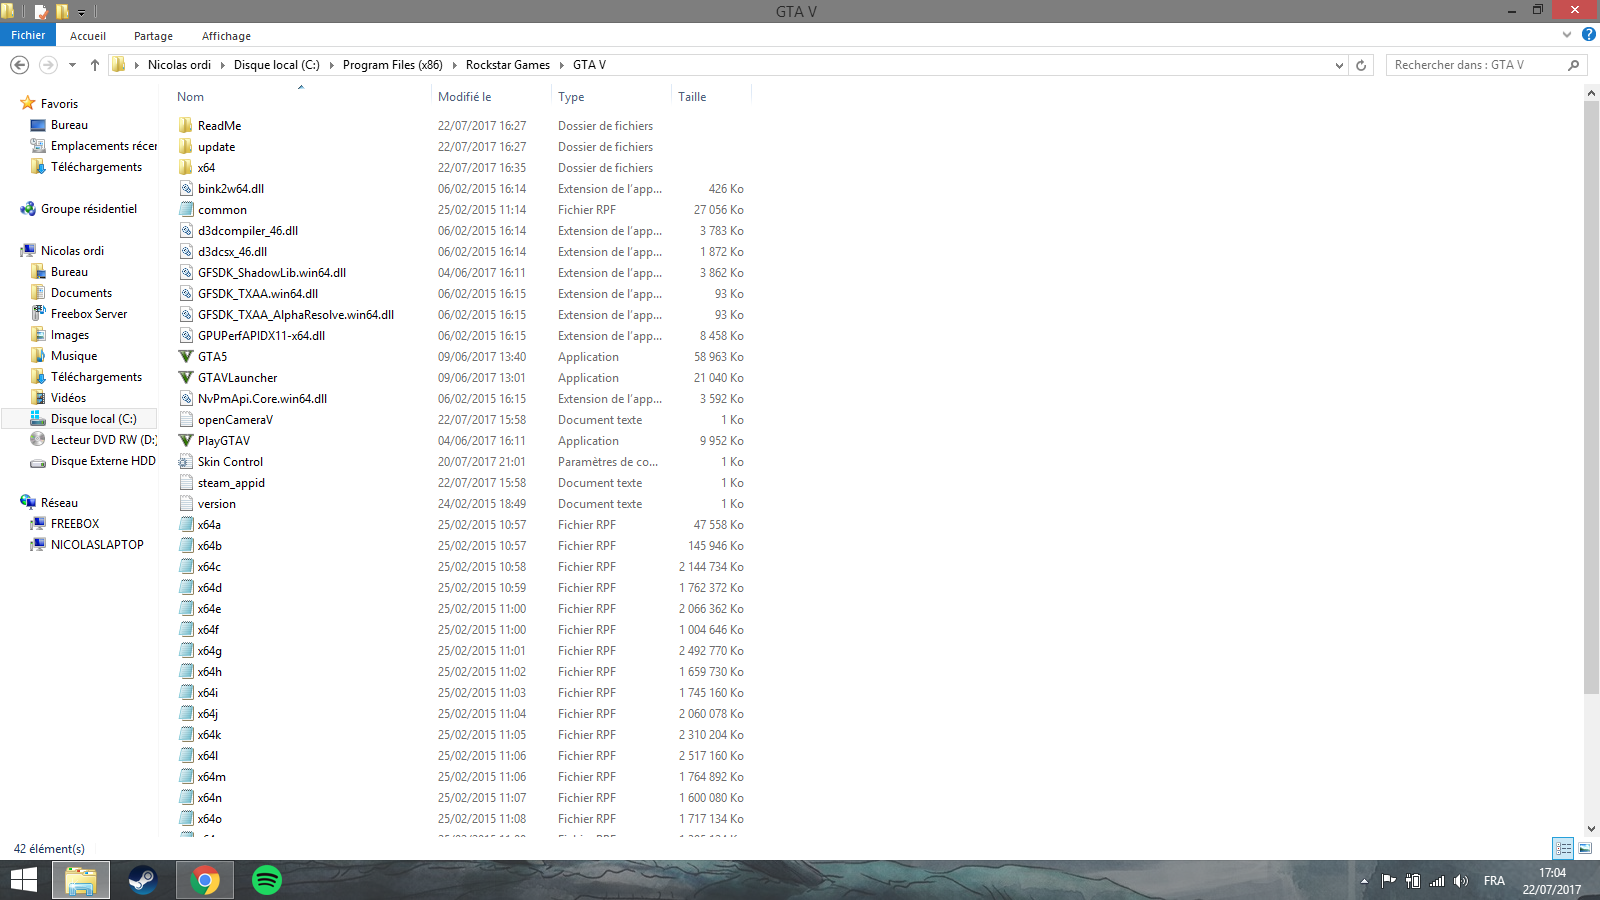The height and width of the screenshot is (900, 1600).
Task: Select the GFSDK_TXAA_AlphaResolve.win64.dll file name
Action: click(x=296, y=315)
